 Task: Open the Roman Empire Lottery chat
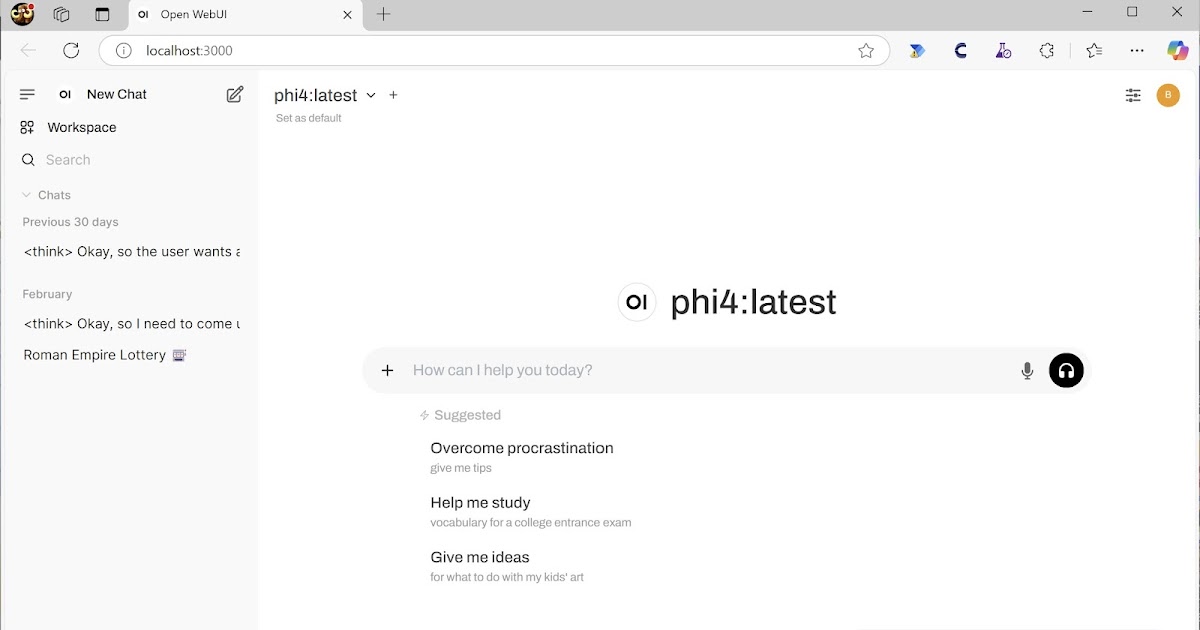tap(95, 355)
